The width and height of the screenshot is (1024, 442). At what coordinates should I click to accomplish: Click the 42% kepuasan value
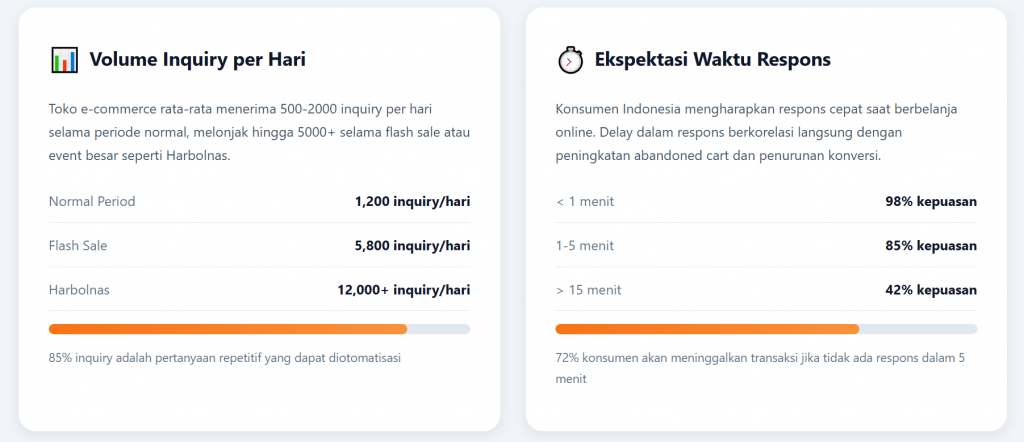[930, 290]
